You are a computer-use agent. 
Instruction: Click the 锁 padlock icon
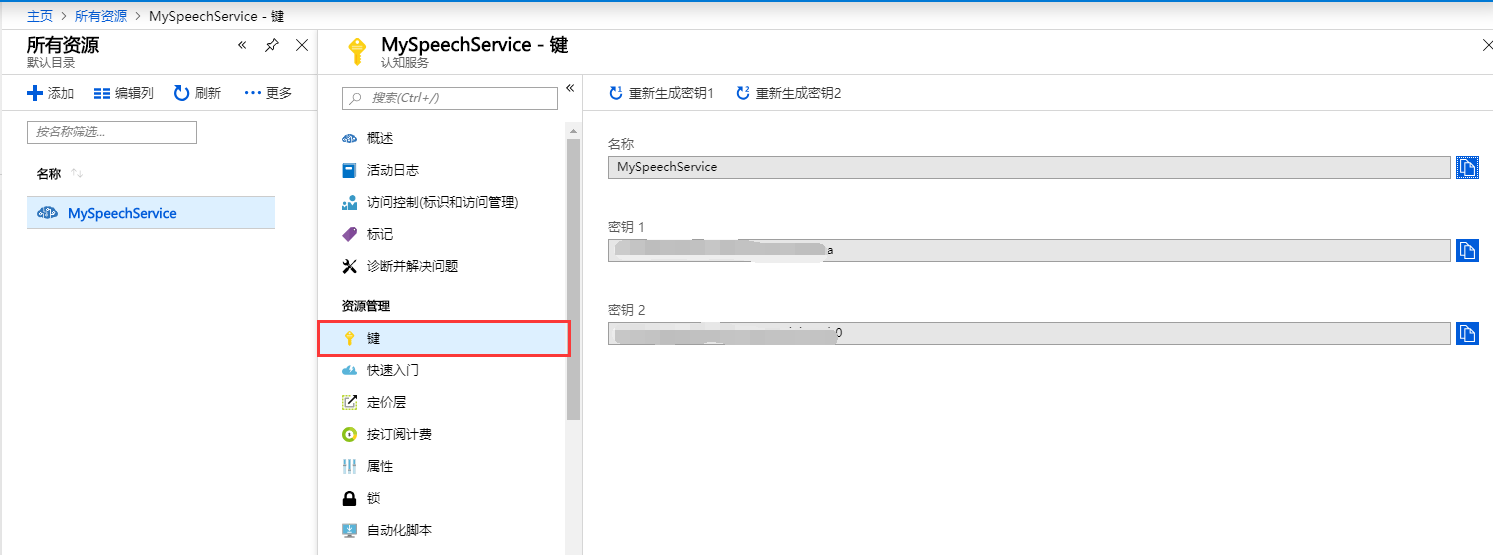[x=349, y=498]
